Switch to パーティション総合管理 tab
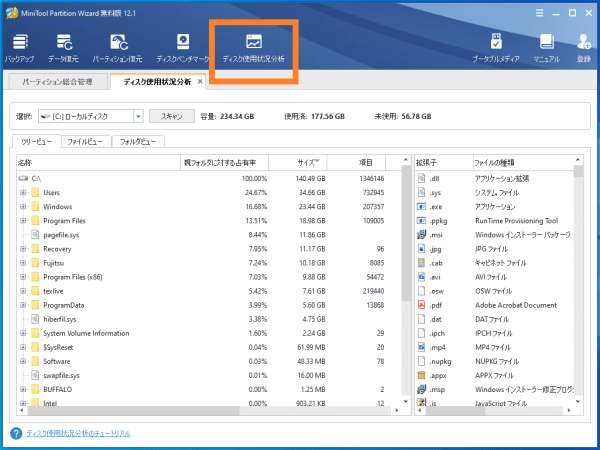The image size is (600, 450). pos(58,82)
